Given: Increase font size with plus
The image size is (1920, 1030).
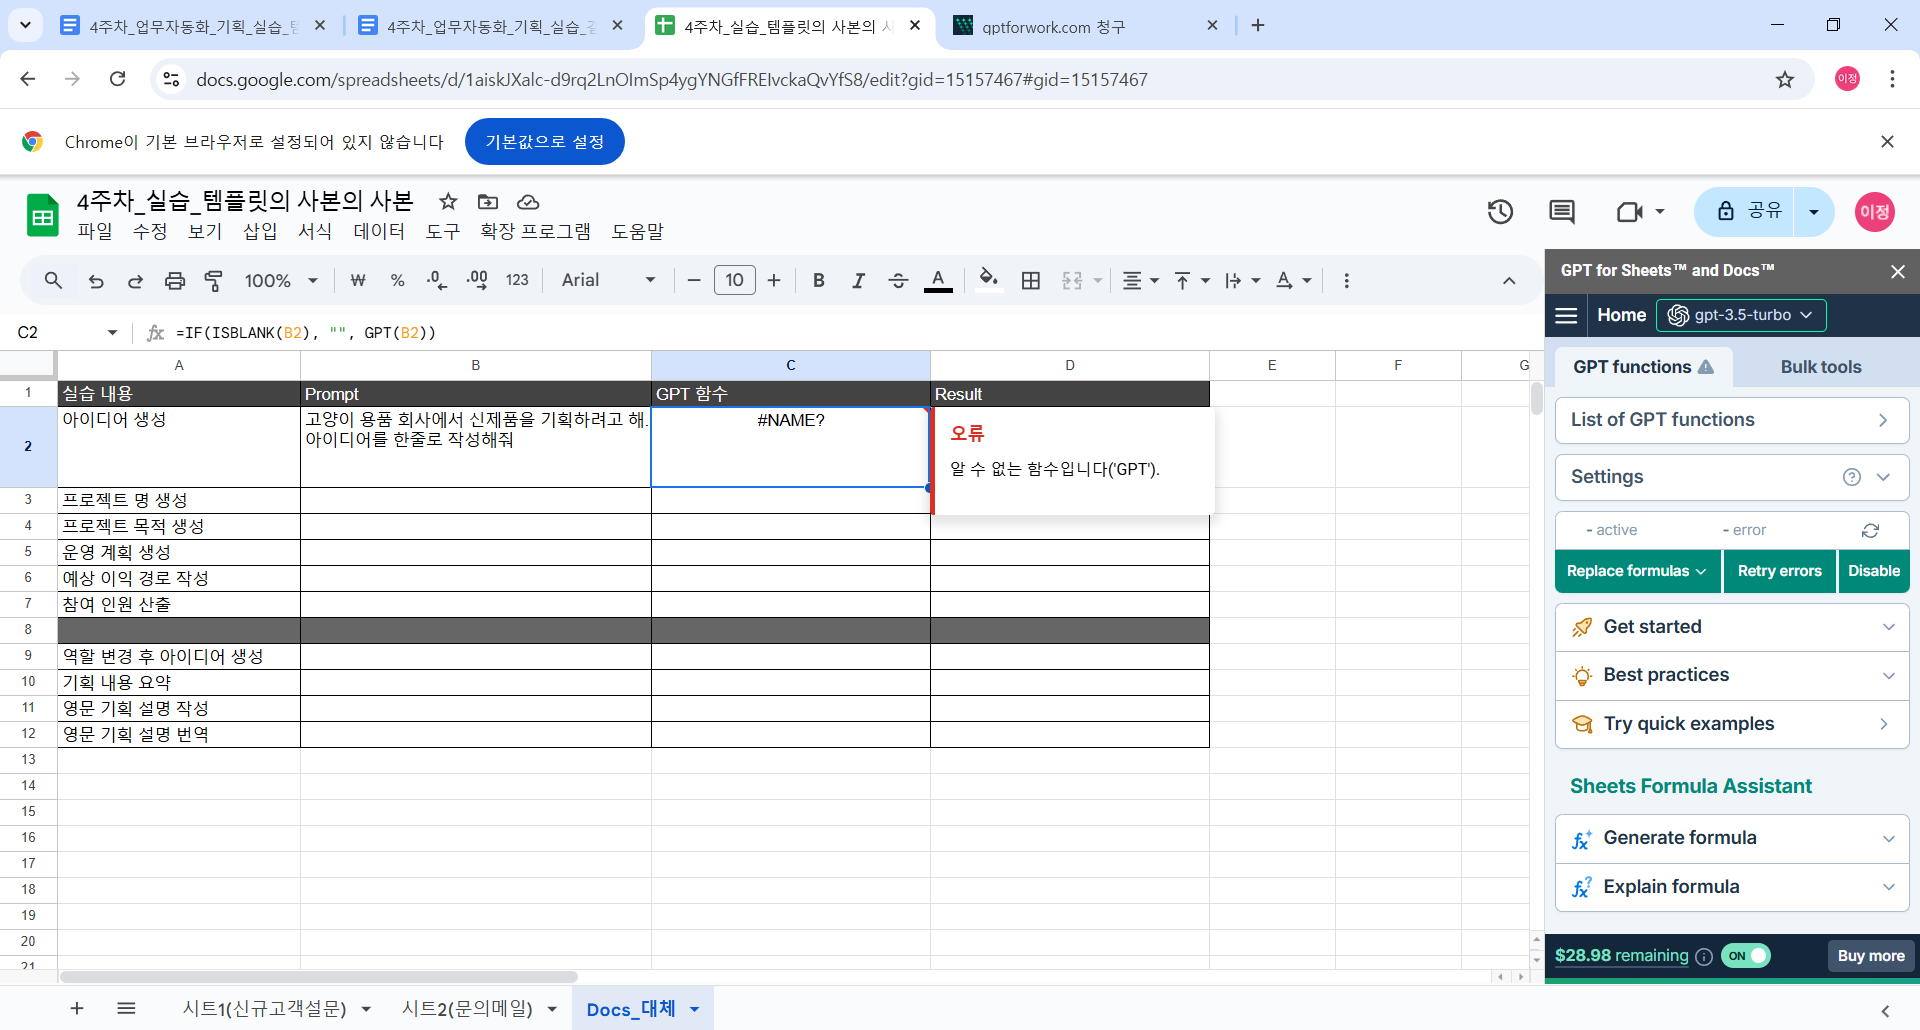Looking at the screenshot, I should click(774, 281).
